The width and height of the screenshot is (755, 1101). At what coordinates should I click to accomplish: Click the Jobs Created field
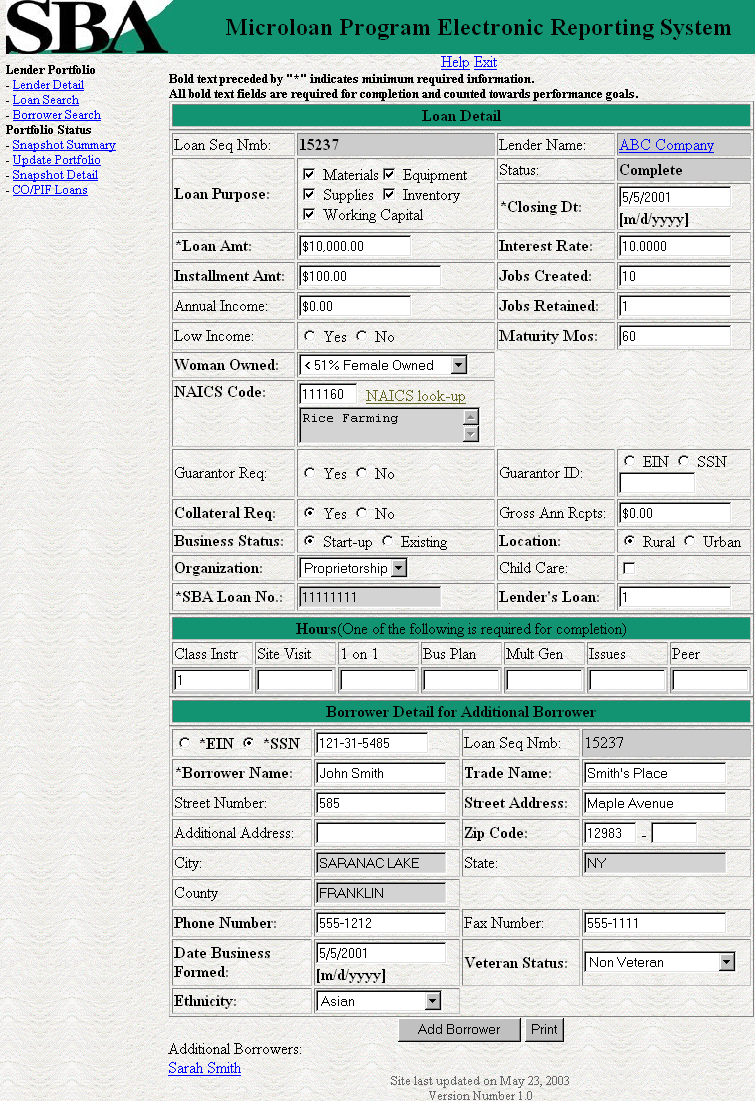(675, 276)
